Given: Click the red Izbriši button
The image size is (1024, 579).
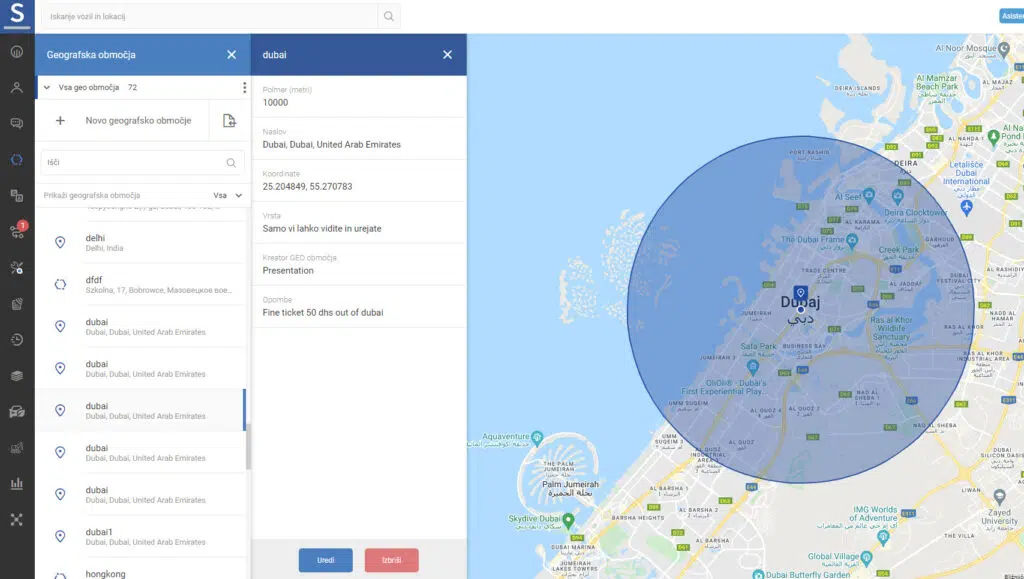Looking at the screenshot, I should (392, 560).
